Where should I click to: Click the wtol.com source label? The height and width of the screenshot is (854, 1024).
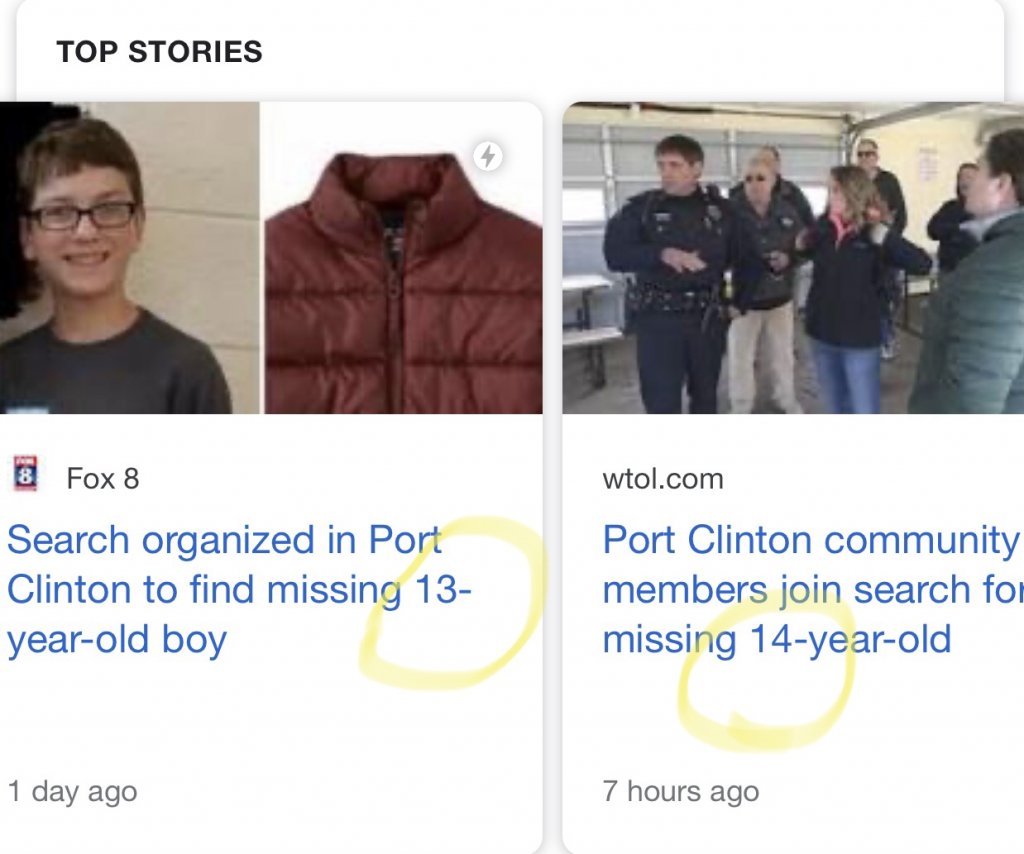click(x=663, y=479)
